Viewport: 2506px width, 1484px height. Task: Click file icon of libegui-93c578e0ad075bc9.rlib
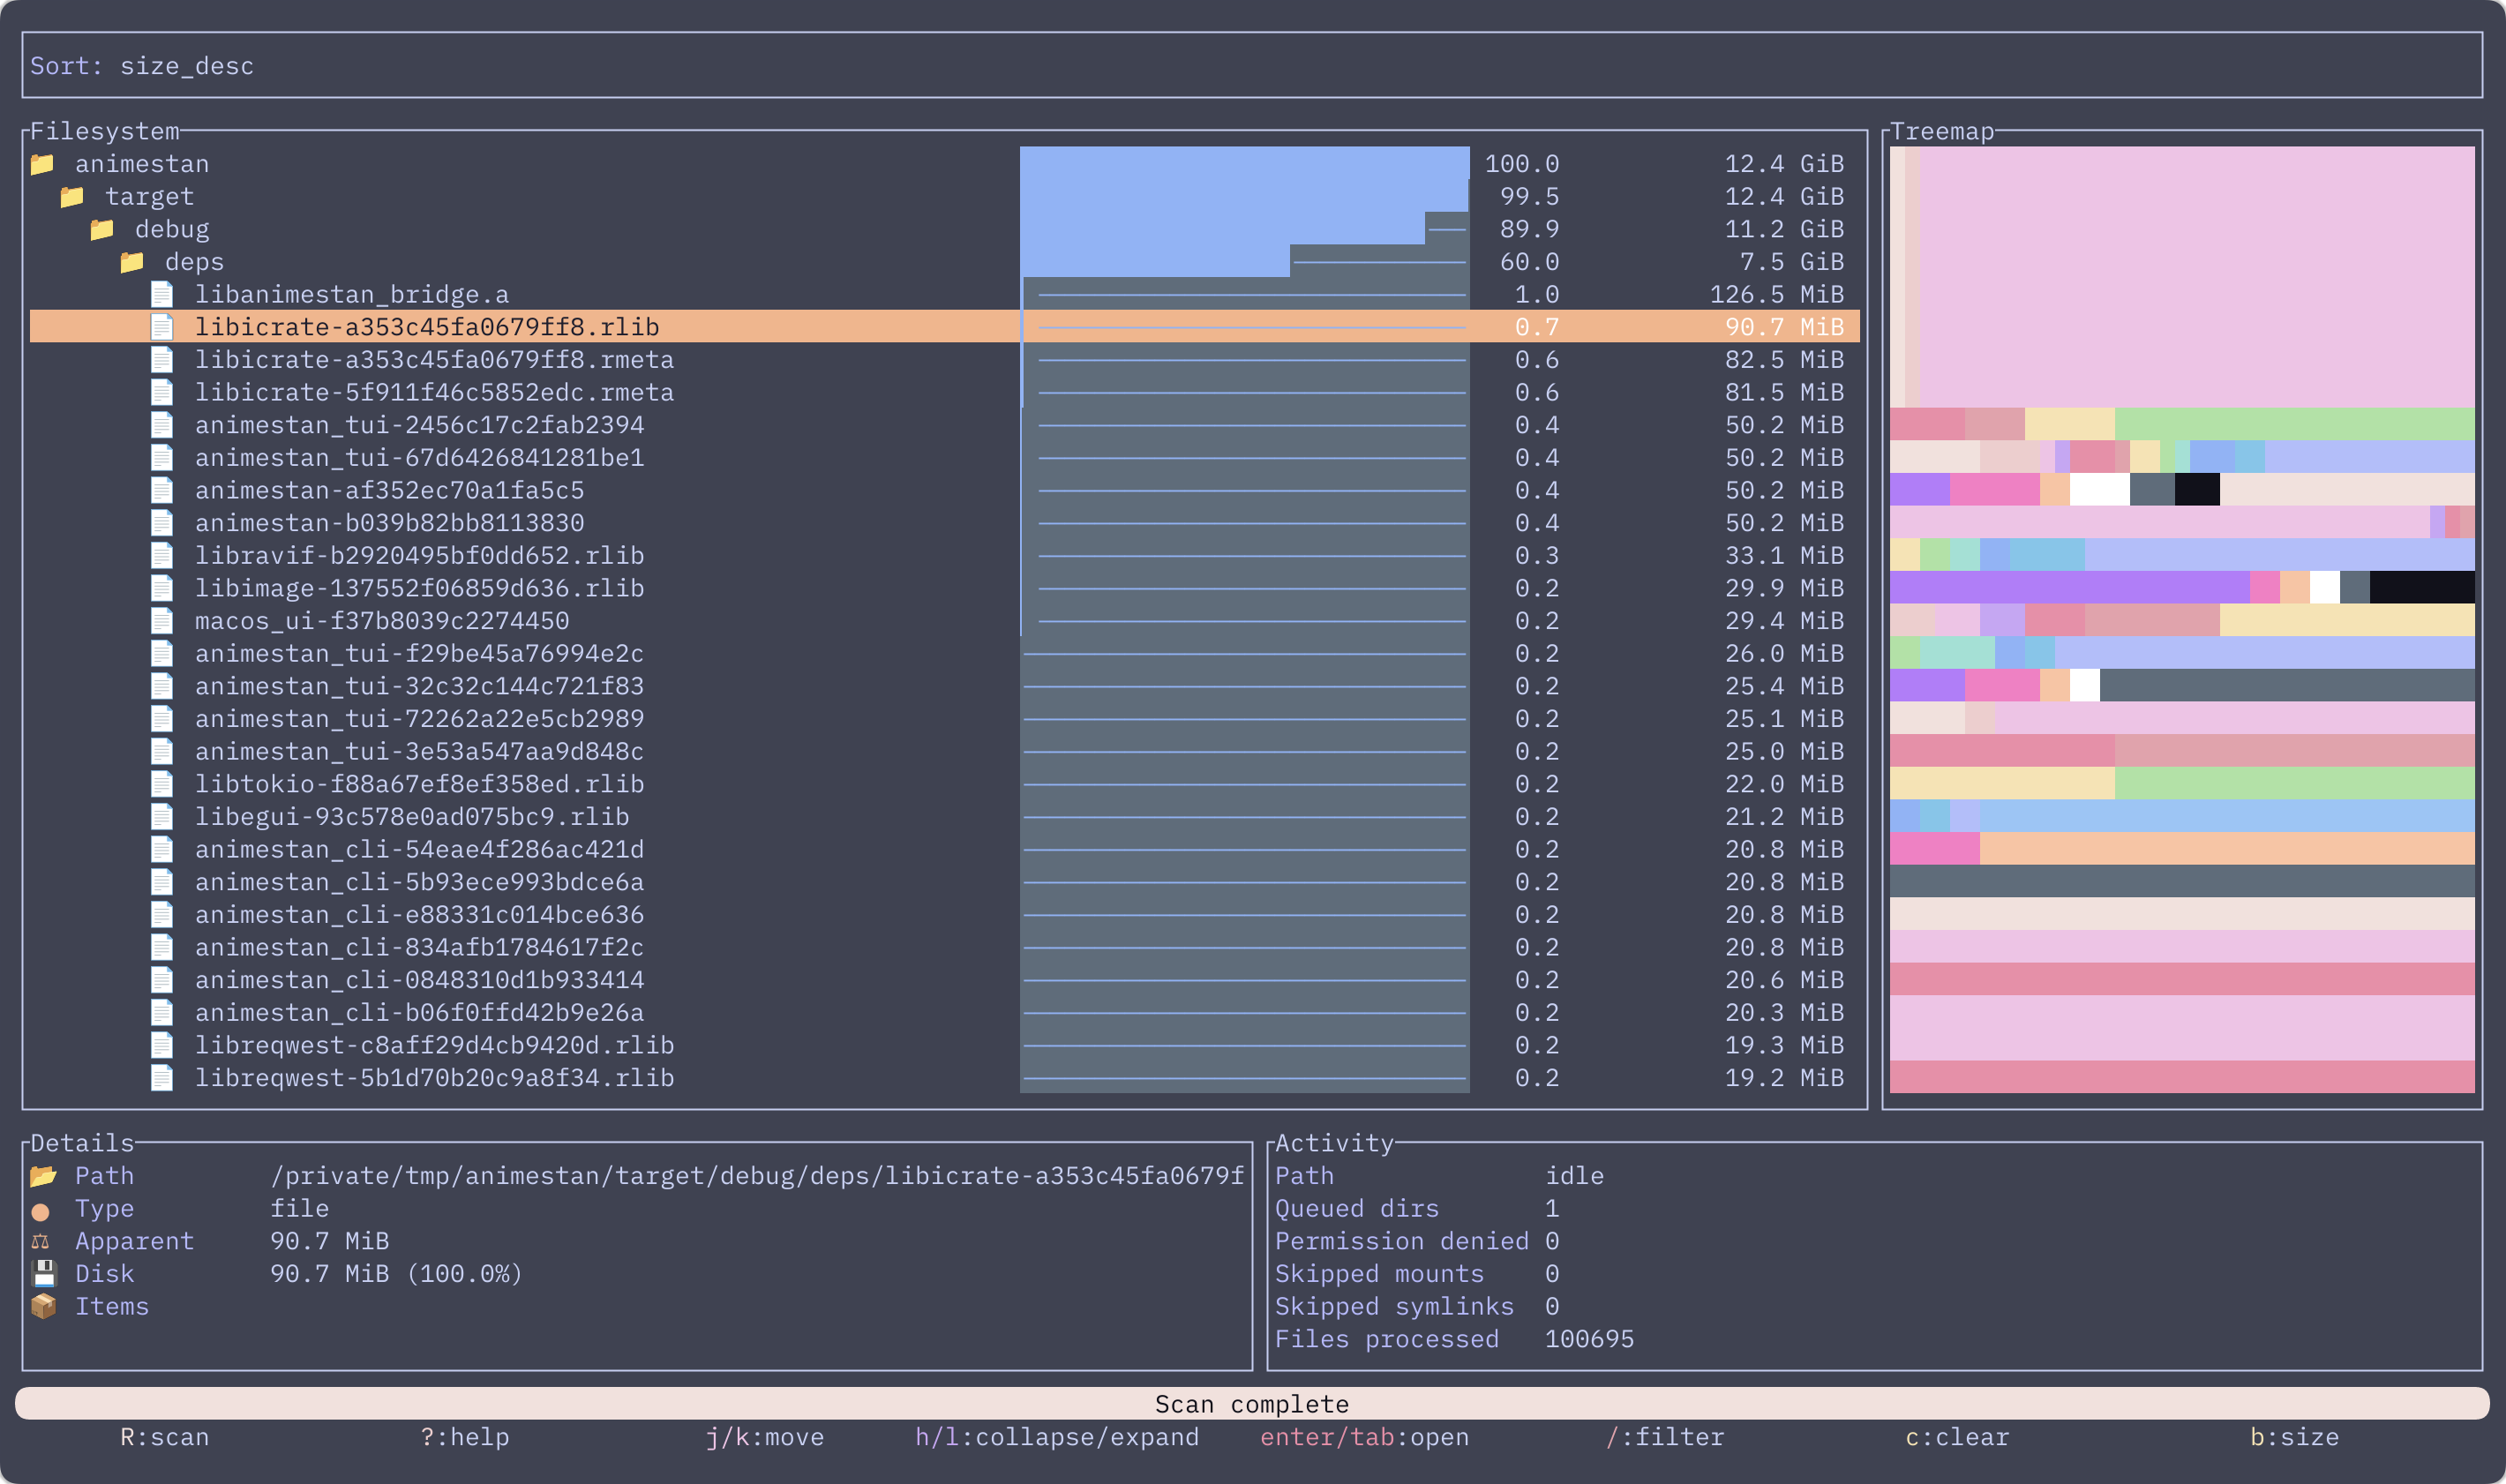[x=162, y=817]
